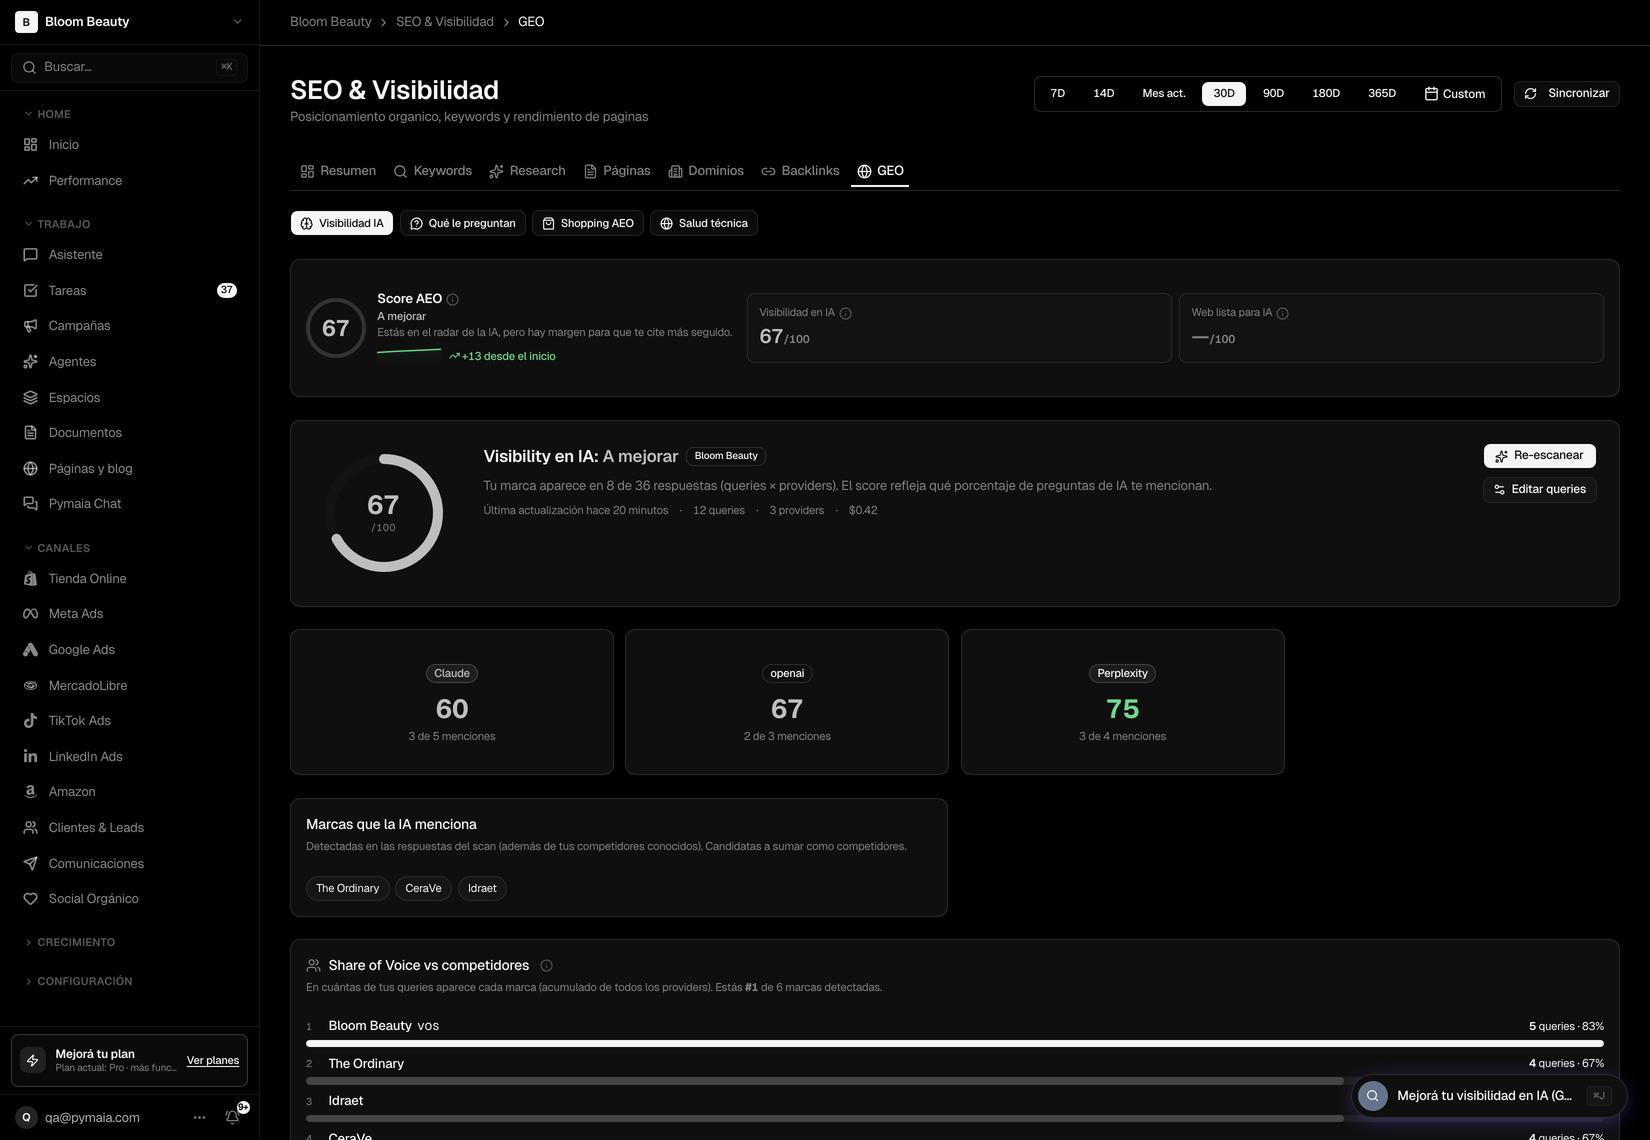Open account options three-dot menu
1650x1140 pixels.
(x=199, y=1118)
